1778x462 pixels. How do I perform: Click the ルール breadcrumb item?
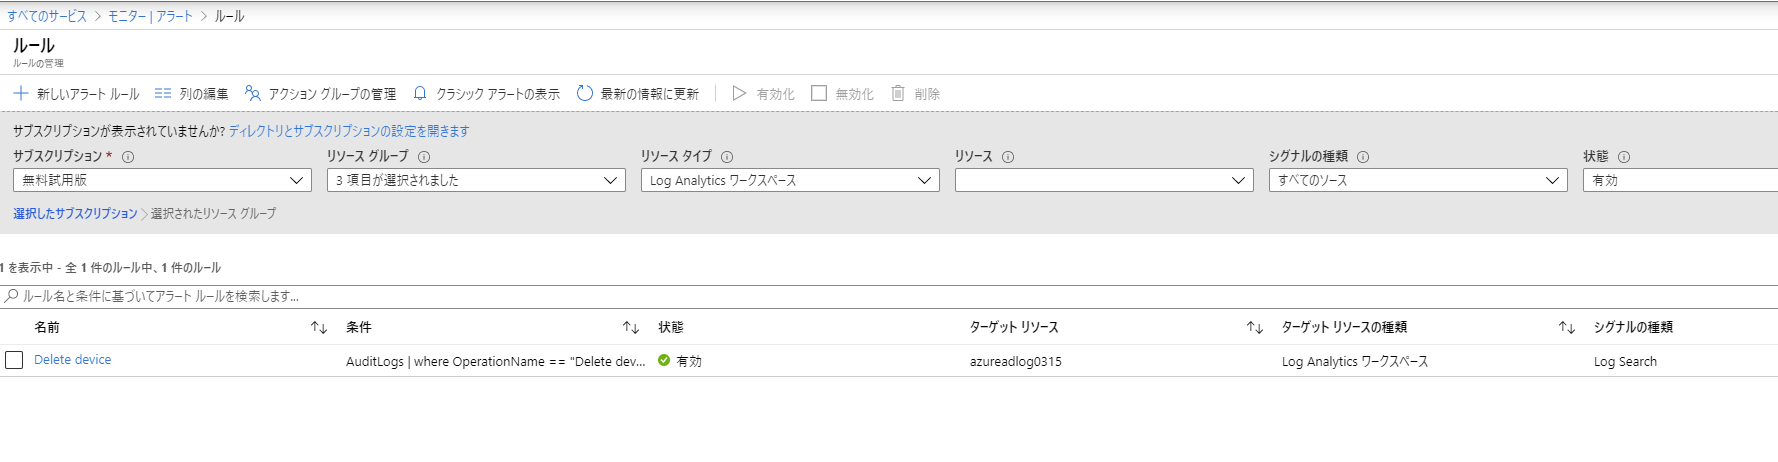[229, 16]
